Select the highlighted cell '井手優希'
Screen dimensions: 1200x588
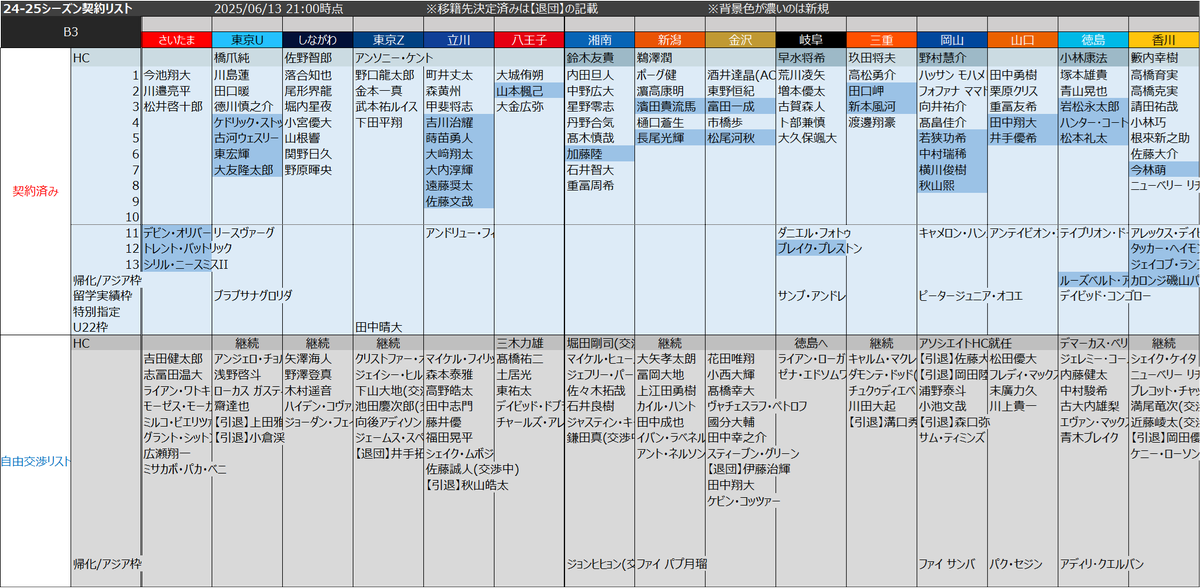point(1022,138)
